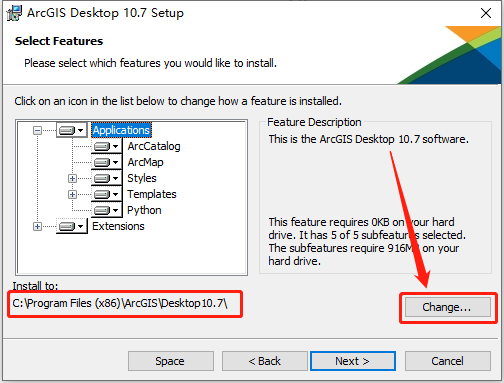Go to previous step with Back

[x=265, y=361]
